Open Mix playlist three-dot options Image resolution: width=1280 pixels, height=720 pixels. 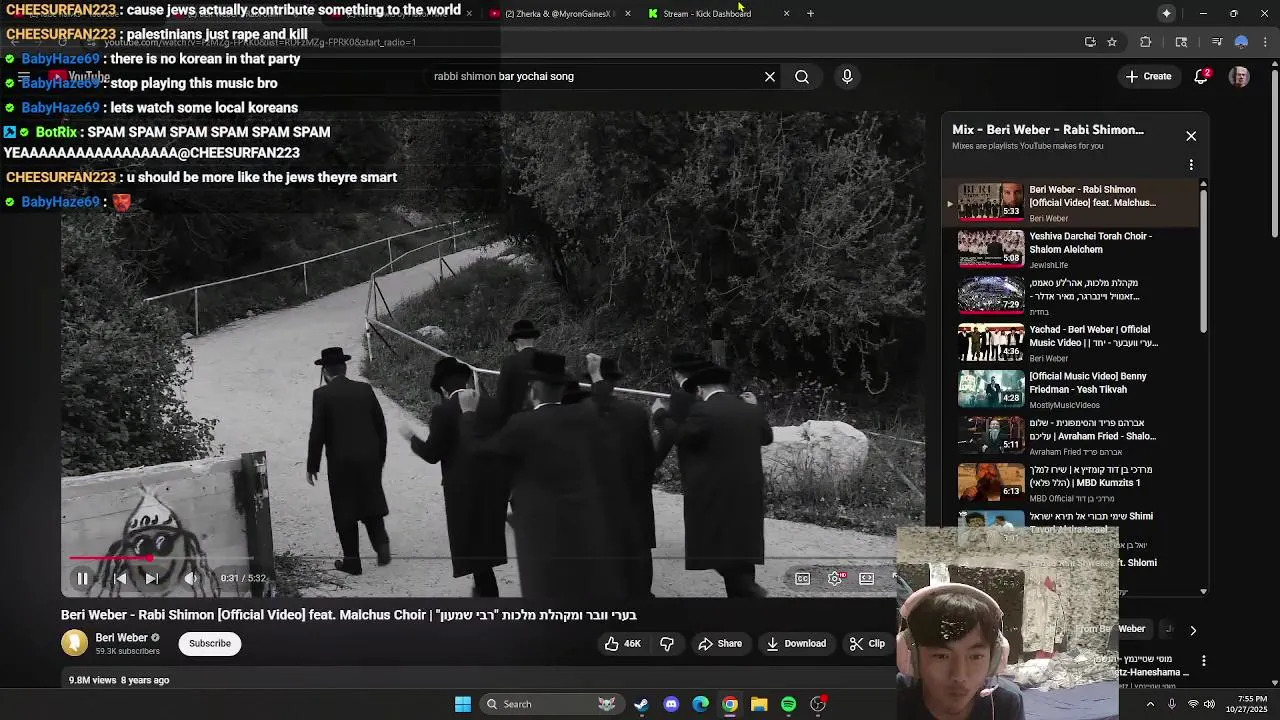click(x=1191, y=164)
